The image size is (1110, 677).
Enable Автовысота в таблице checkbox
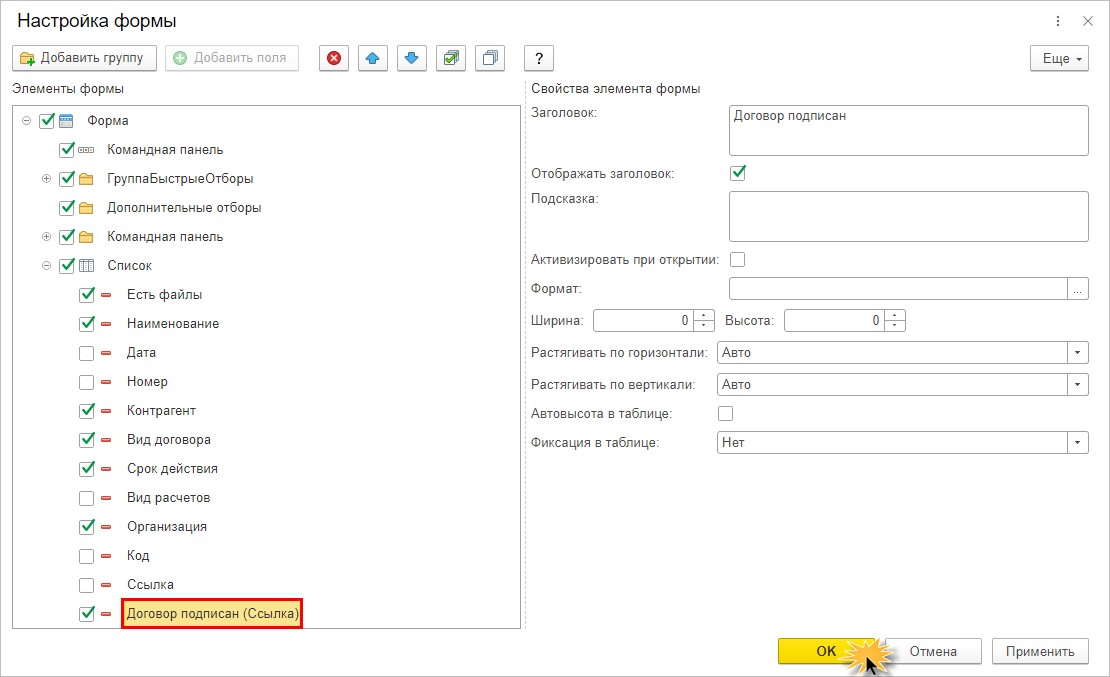tap(726, 413)
